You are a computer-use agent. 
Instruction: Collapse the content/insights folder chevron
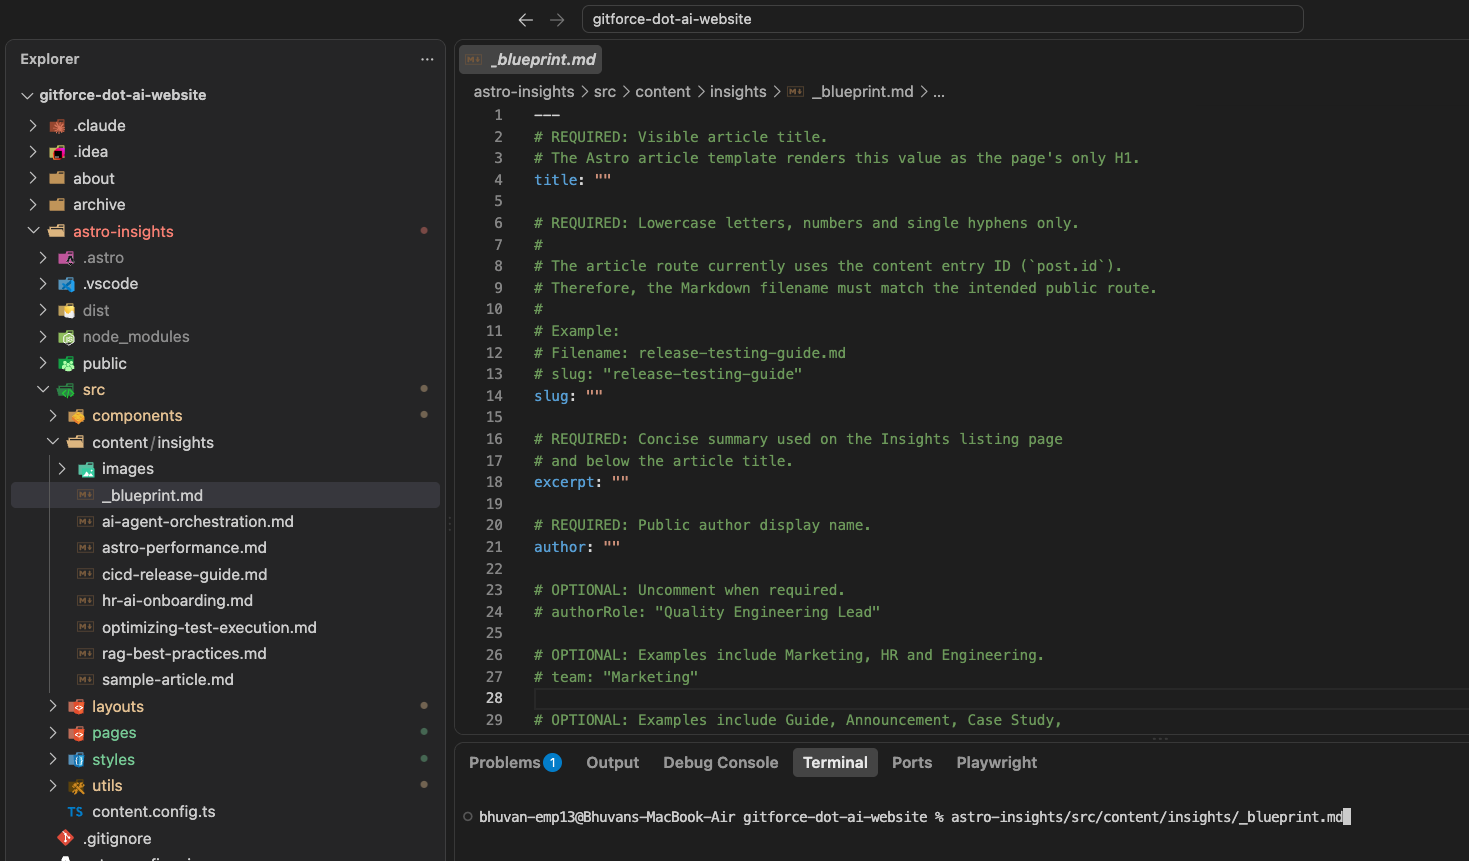53,442
